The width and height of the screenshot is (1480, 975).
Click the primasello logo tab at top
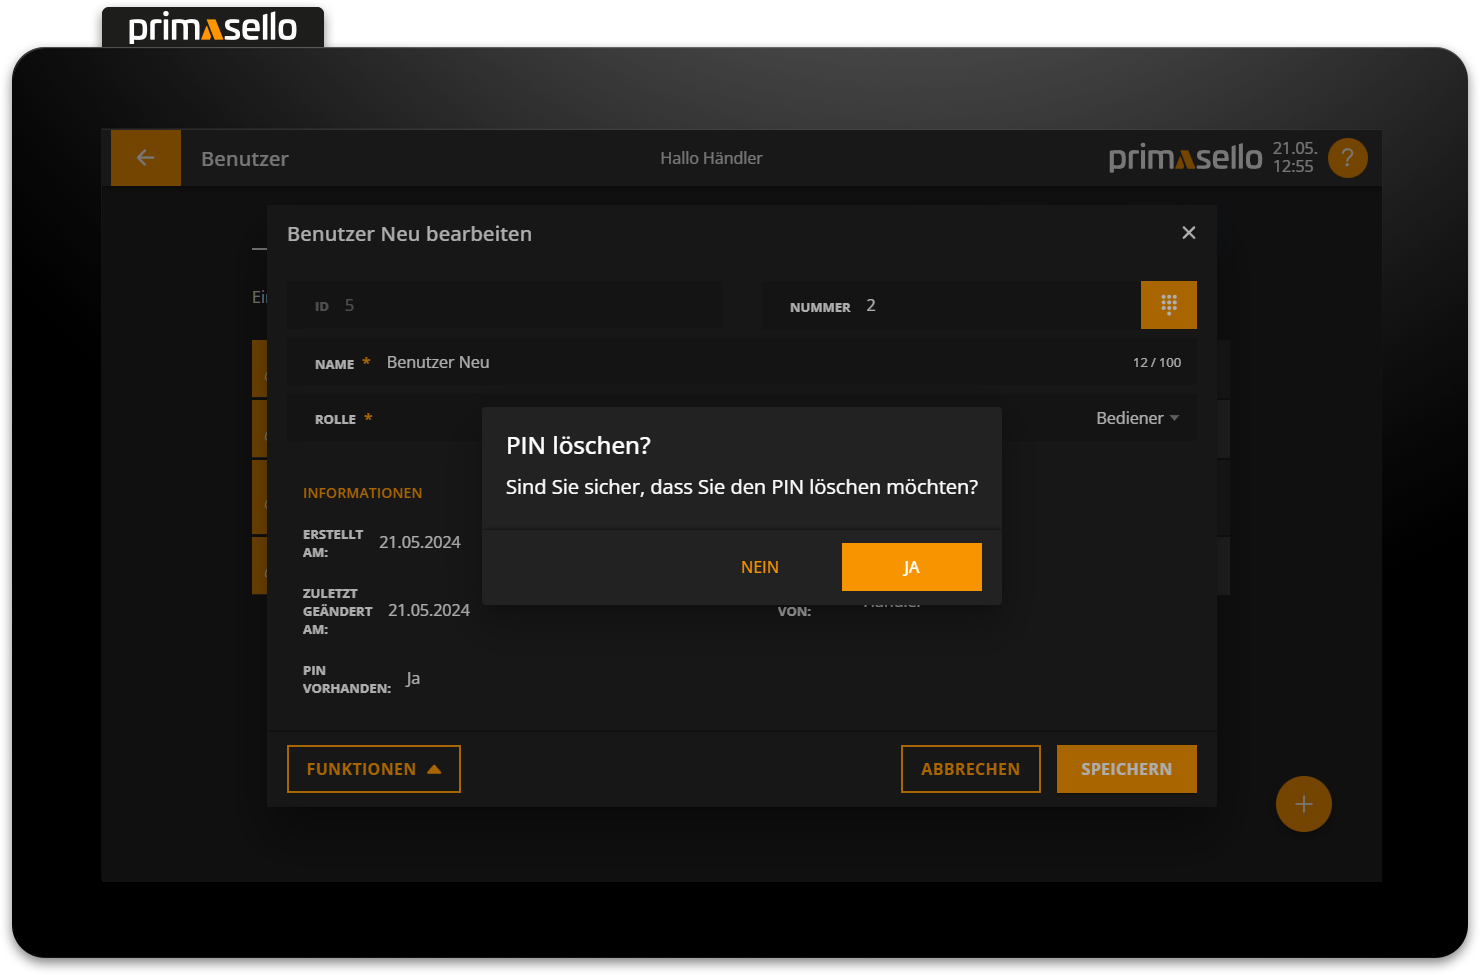213,28
